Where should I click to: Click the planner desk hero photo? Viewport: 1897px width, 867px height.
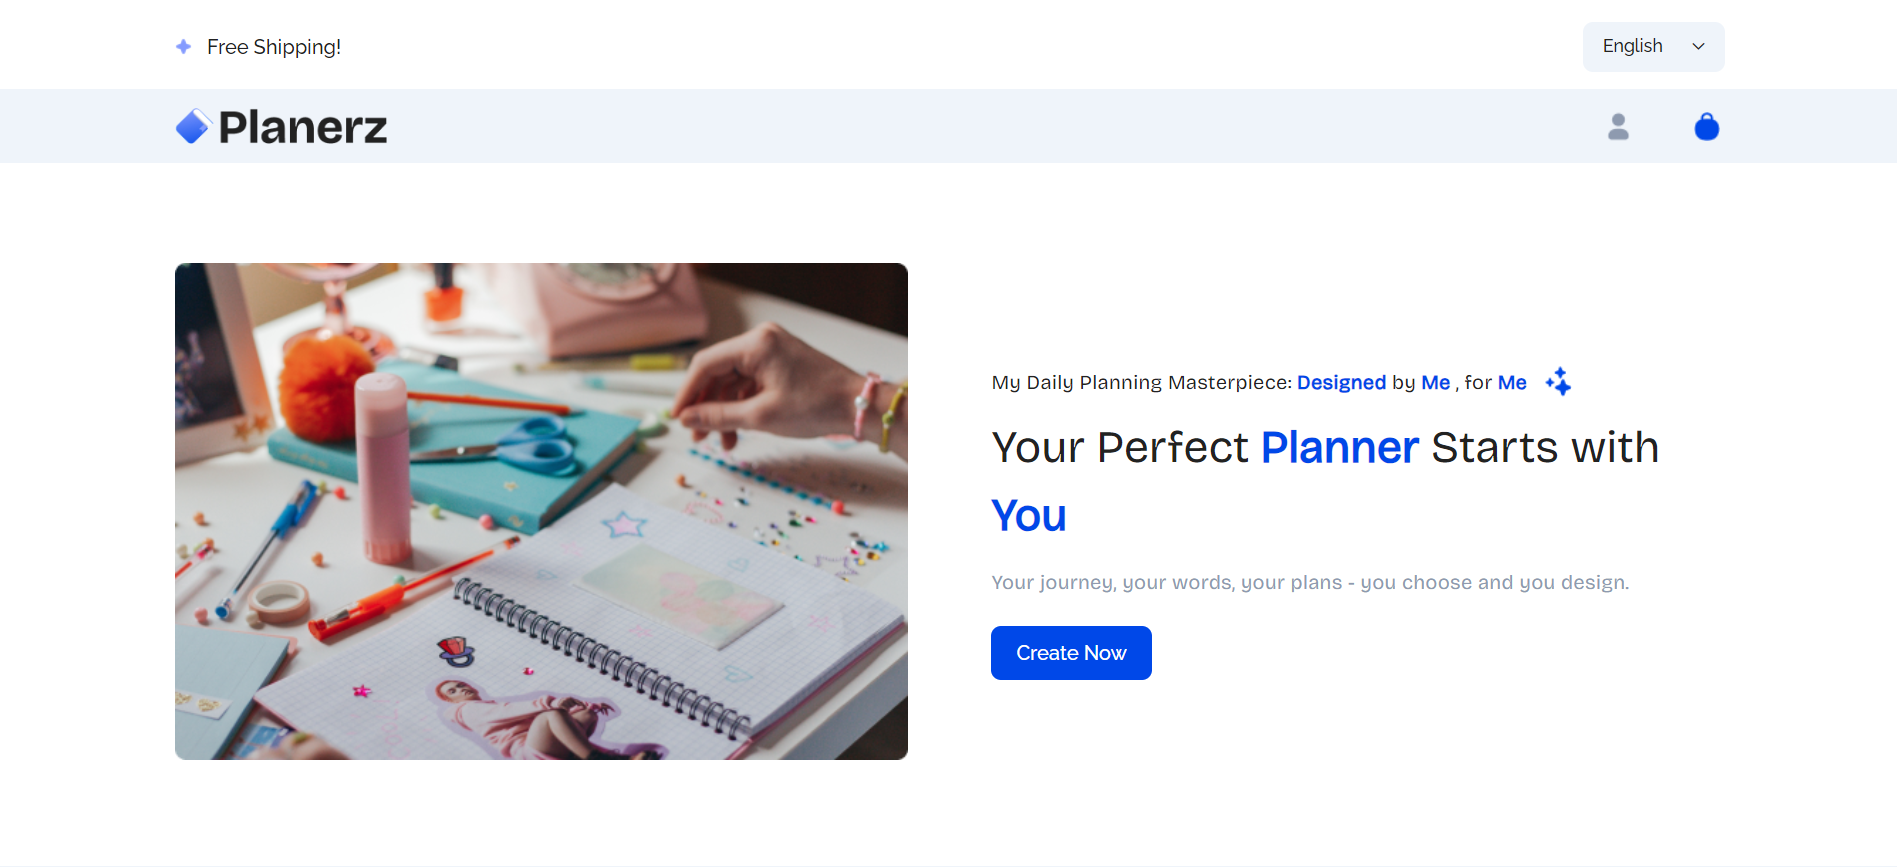(x=541, y=511)
